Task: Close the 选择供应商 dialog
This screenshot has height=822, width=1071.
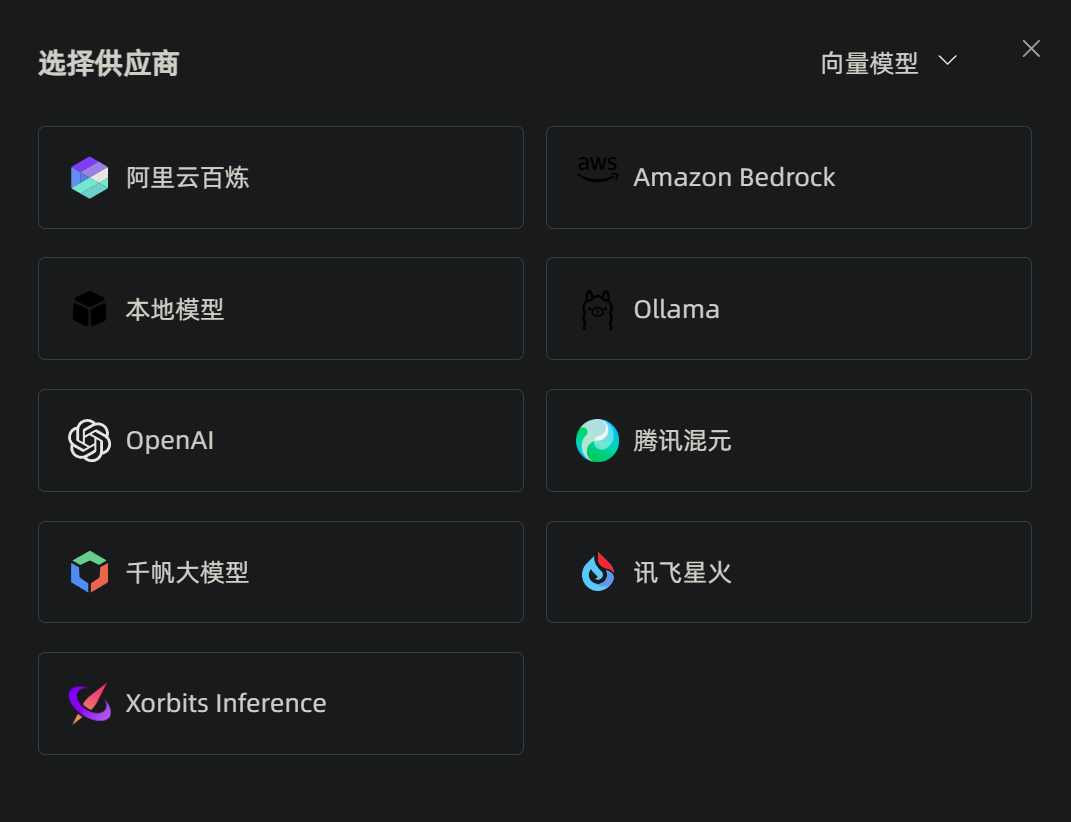Action: pos(1031,49)
